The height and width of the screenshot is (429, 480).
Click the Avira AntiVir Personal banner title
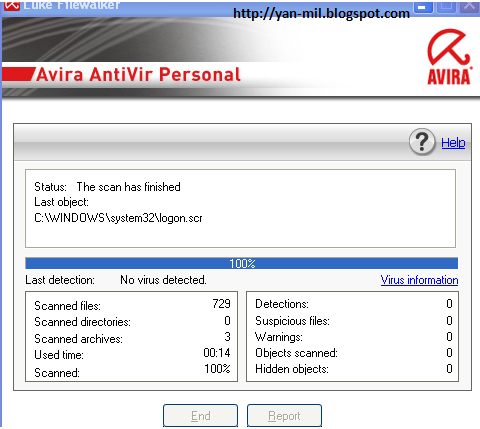coord(138,74)
